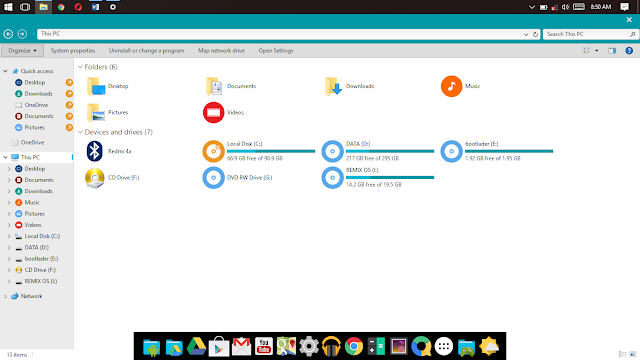640x360 pixels.
Task: Click Uninstall or change a program
Action: (x=147, y=51)
